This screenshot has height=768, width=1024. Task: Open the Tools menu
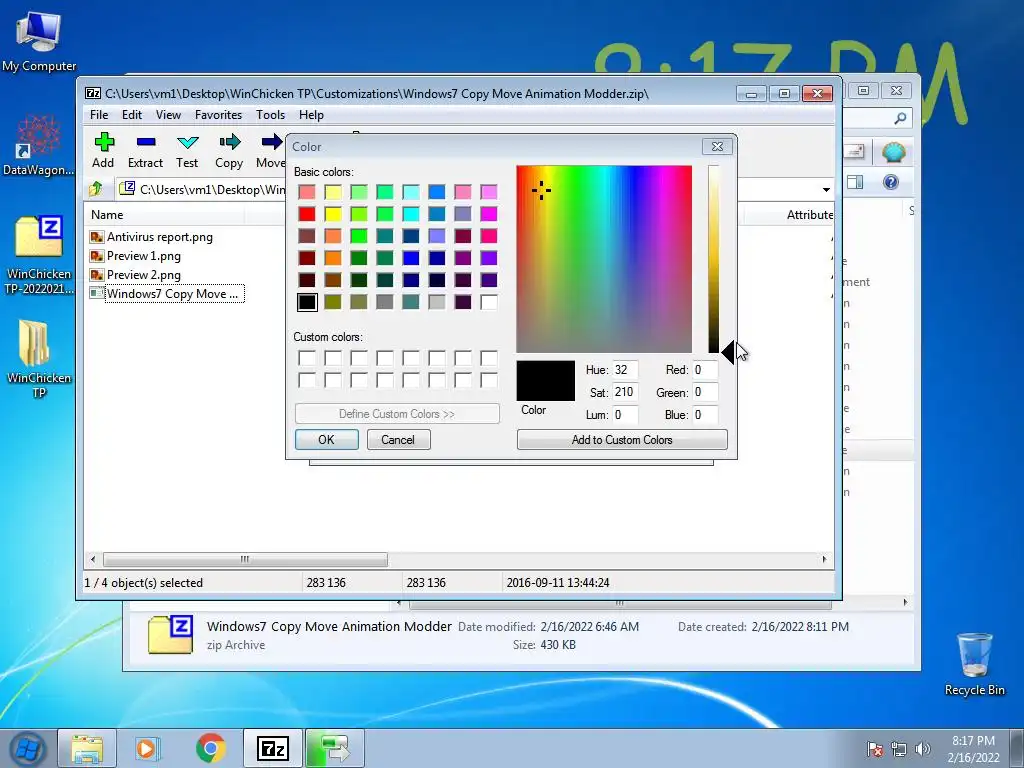pos(270,115)
